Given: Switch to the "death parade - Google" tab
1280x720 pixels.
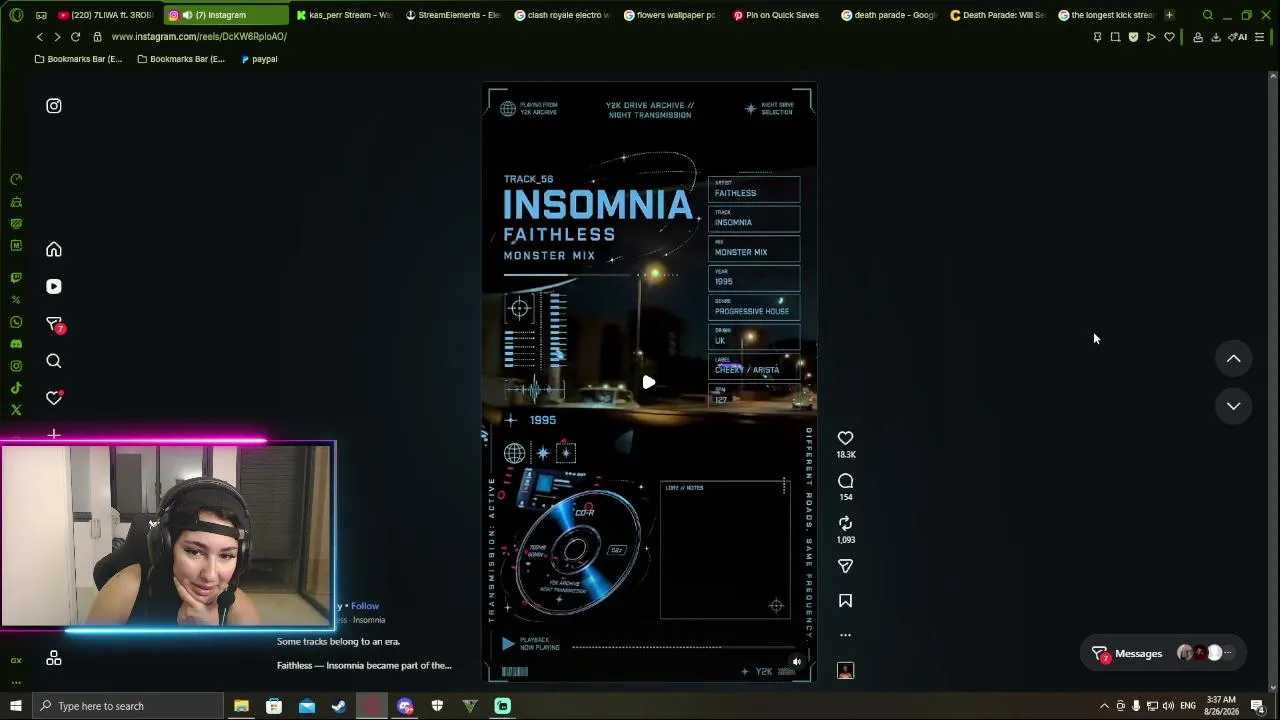Looking at the screenshot, I should (887, 15).
